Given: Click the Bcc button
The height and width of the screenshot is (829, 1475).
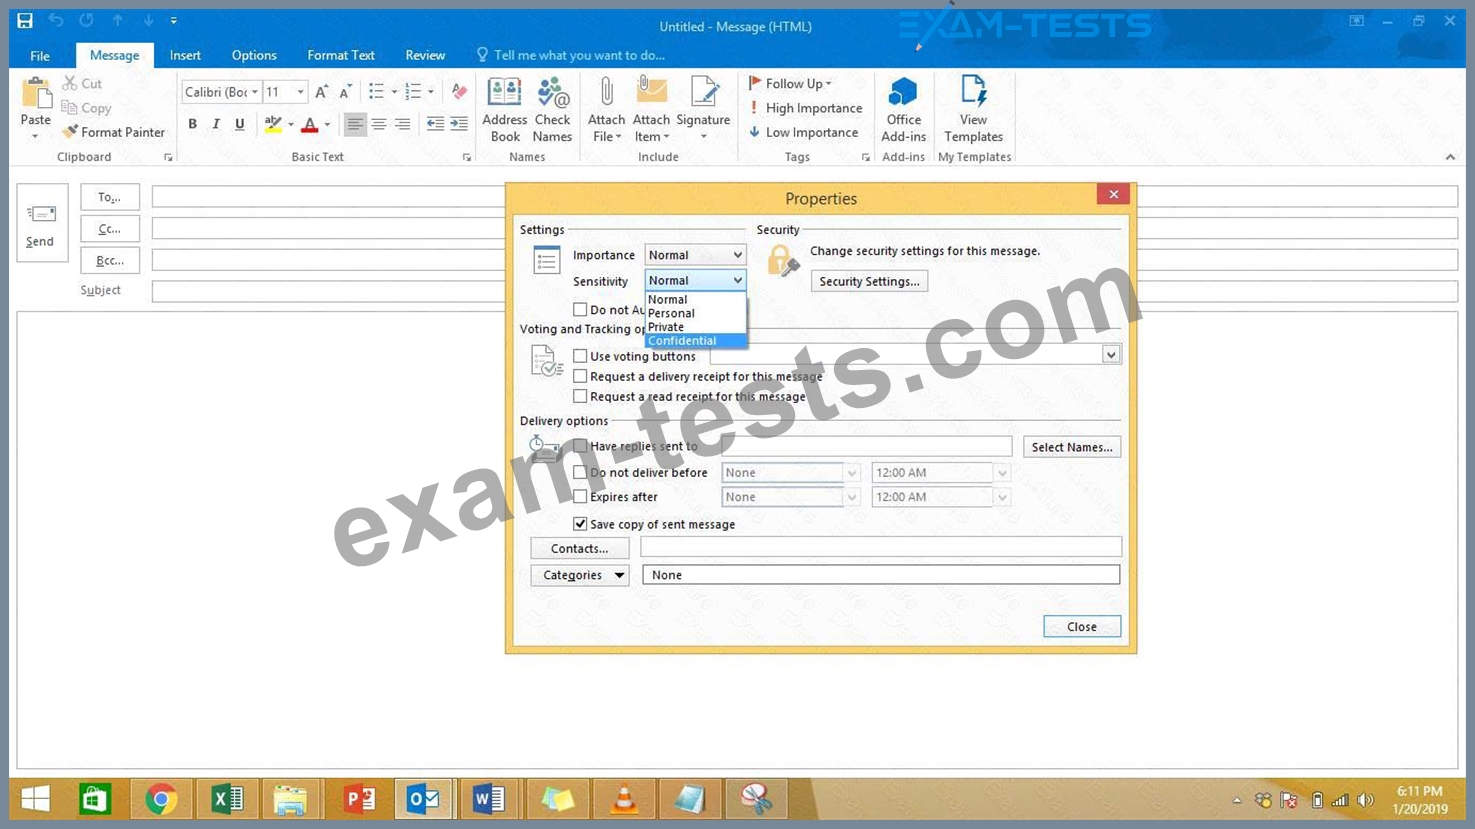Looking at the screenshot, I should click(110, 260).
